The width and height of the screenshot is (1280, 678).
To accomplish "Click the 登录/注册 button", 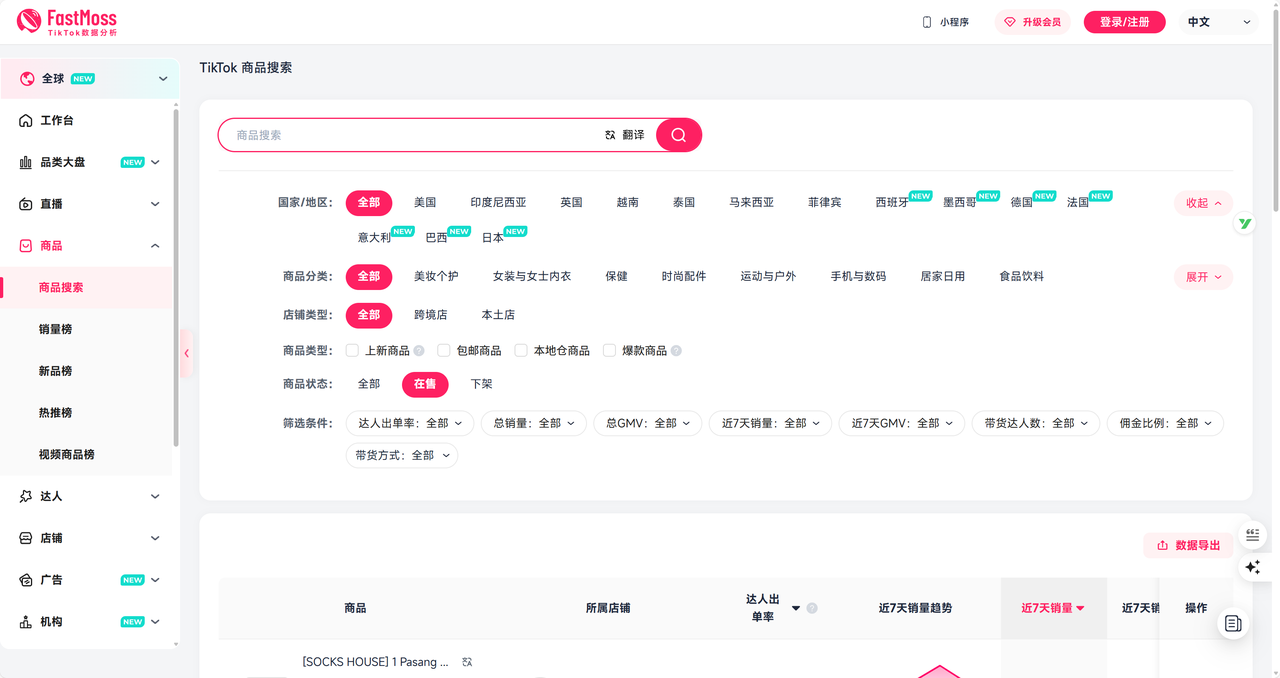I will pyautogui.click(x=1124, y=22).
